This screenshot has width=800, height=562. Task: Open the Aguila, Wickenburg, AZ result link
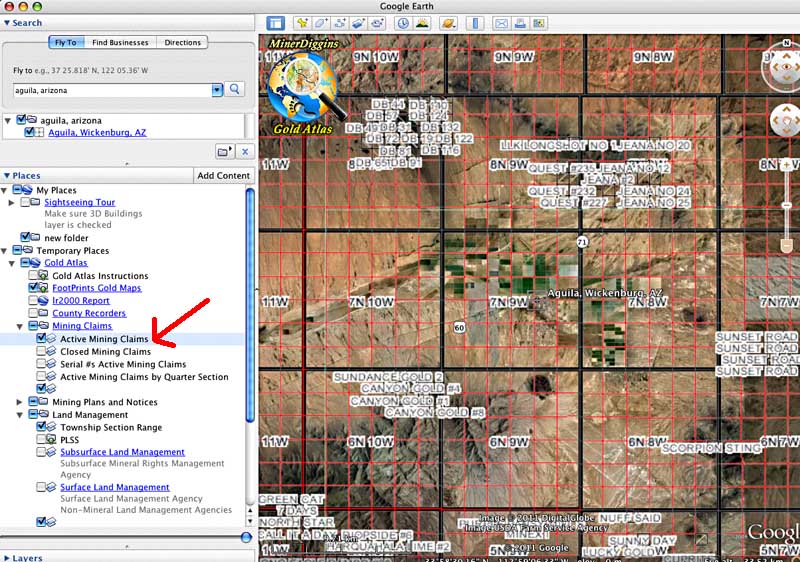point(97,133)
